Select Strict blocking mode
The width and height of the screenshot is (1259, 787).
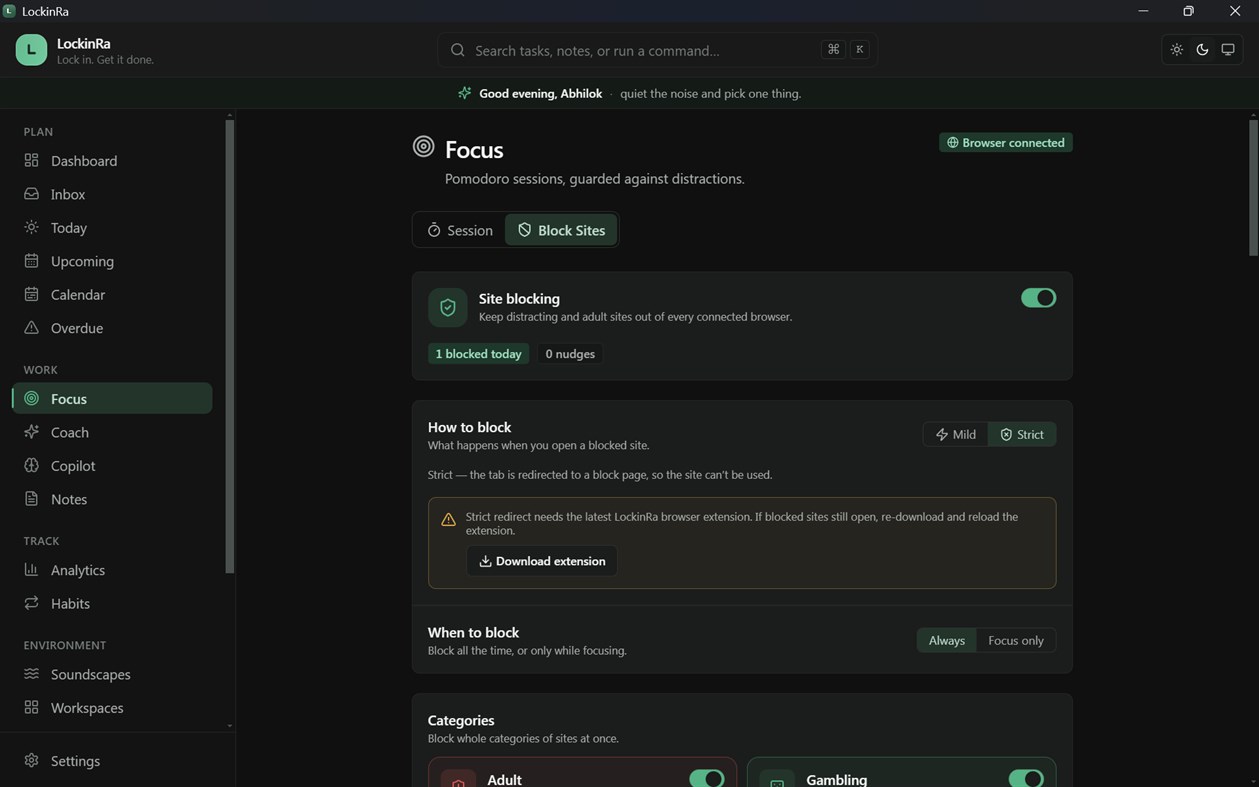(x=1022, y=434)
